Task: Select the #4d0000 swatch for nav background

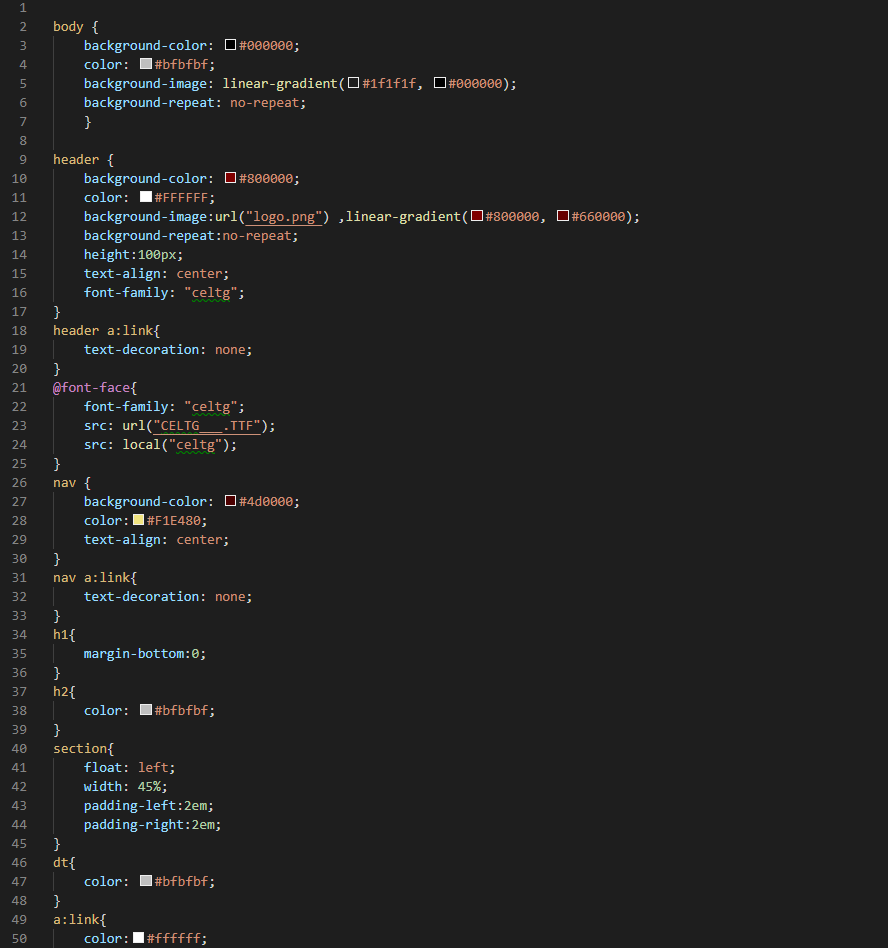Action: [x=231, y=501]
